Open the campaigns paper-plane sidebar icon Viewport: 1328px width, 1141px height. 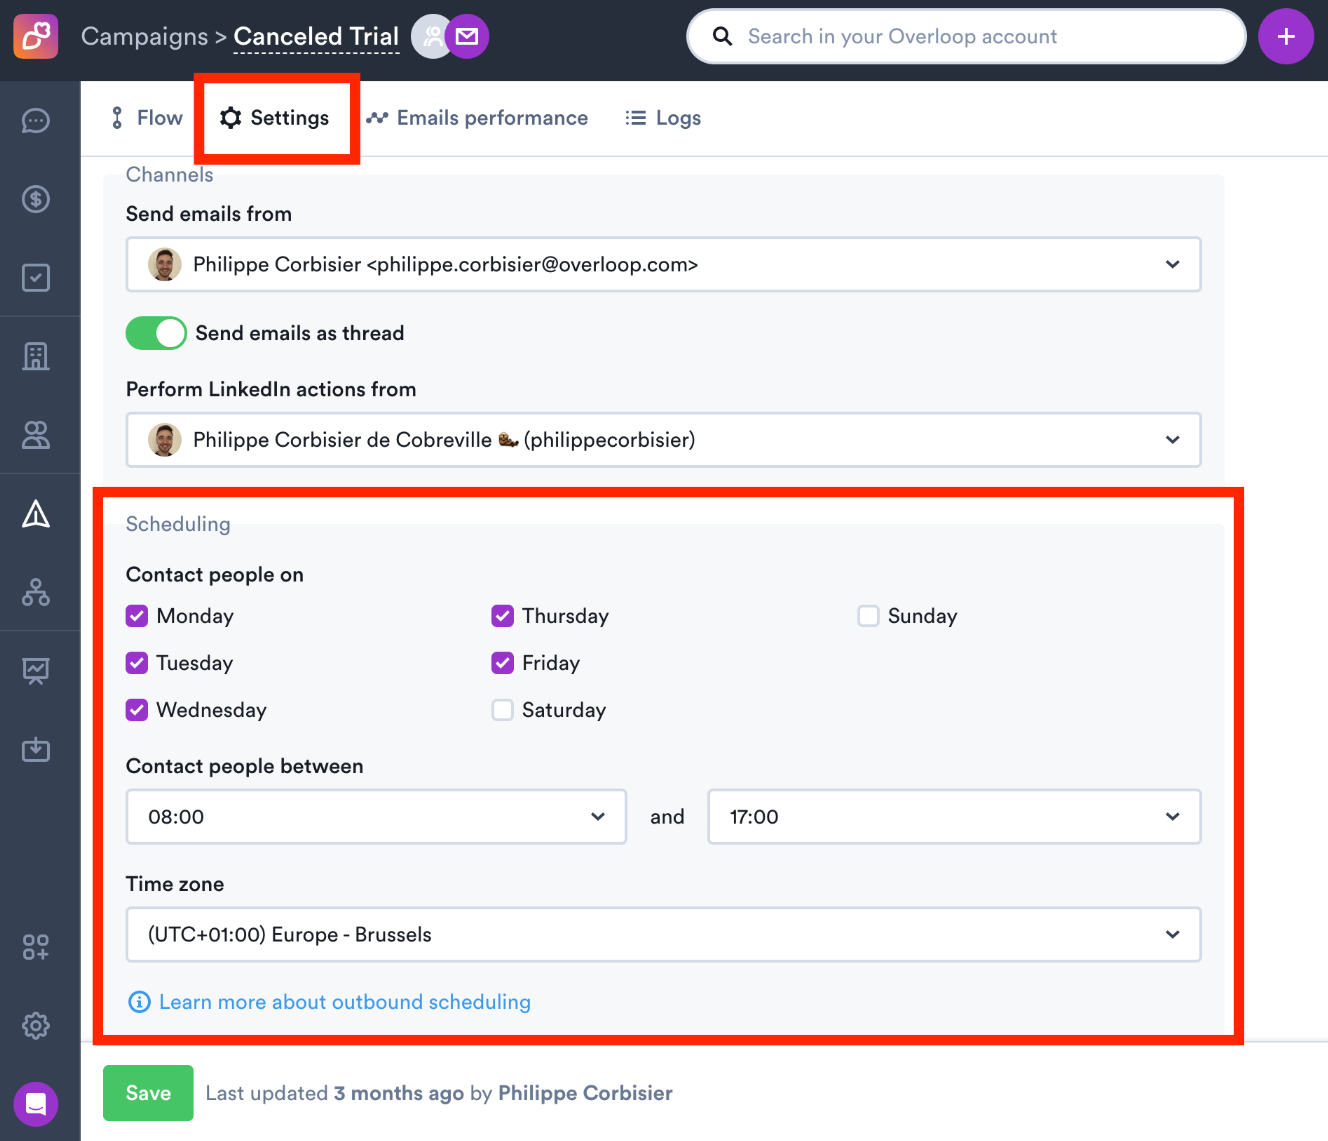36,514
